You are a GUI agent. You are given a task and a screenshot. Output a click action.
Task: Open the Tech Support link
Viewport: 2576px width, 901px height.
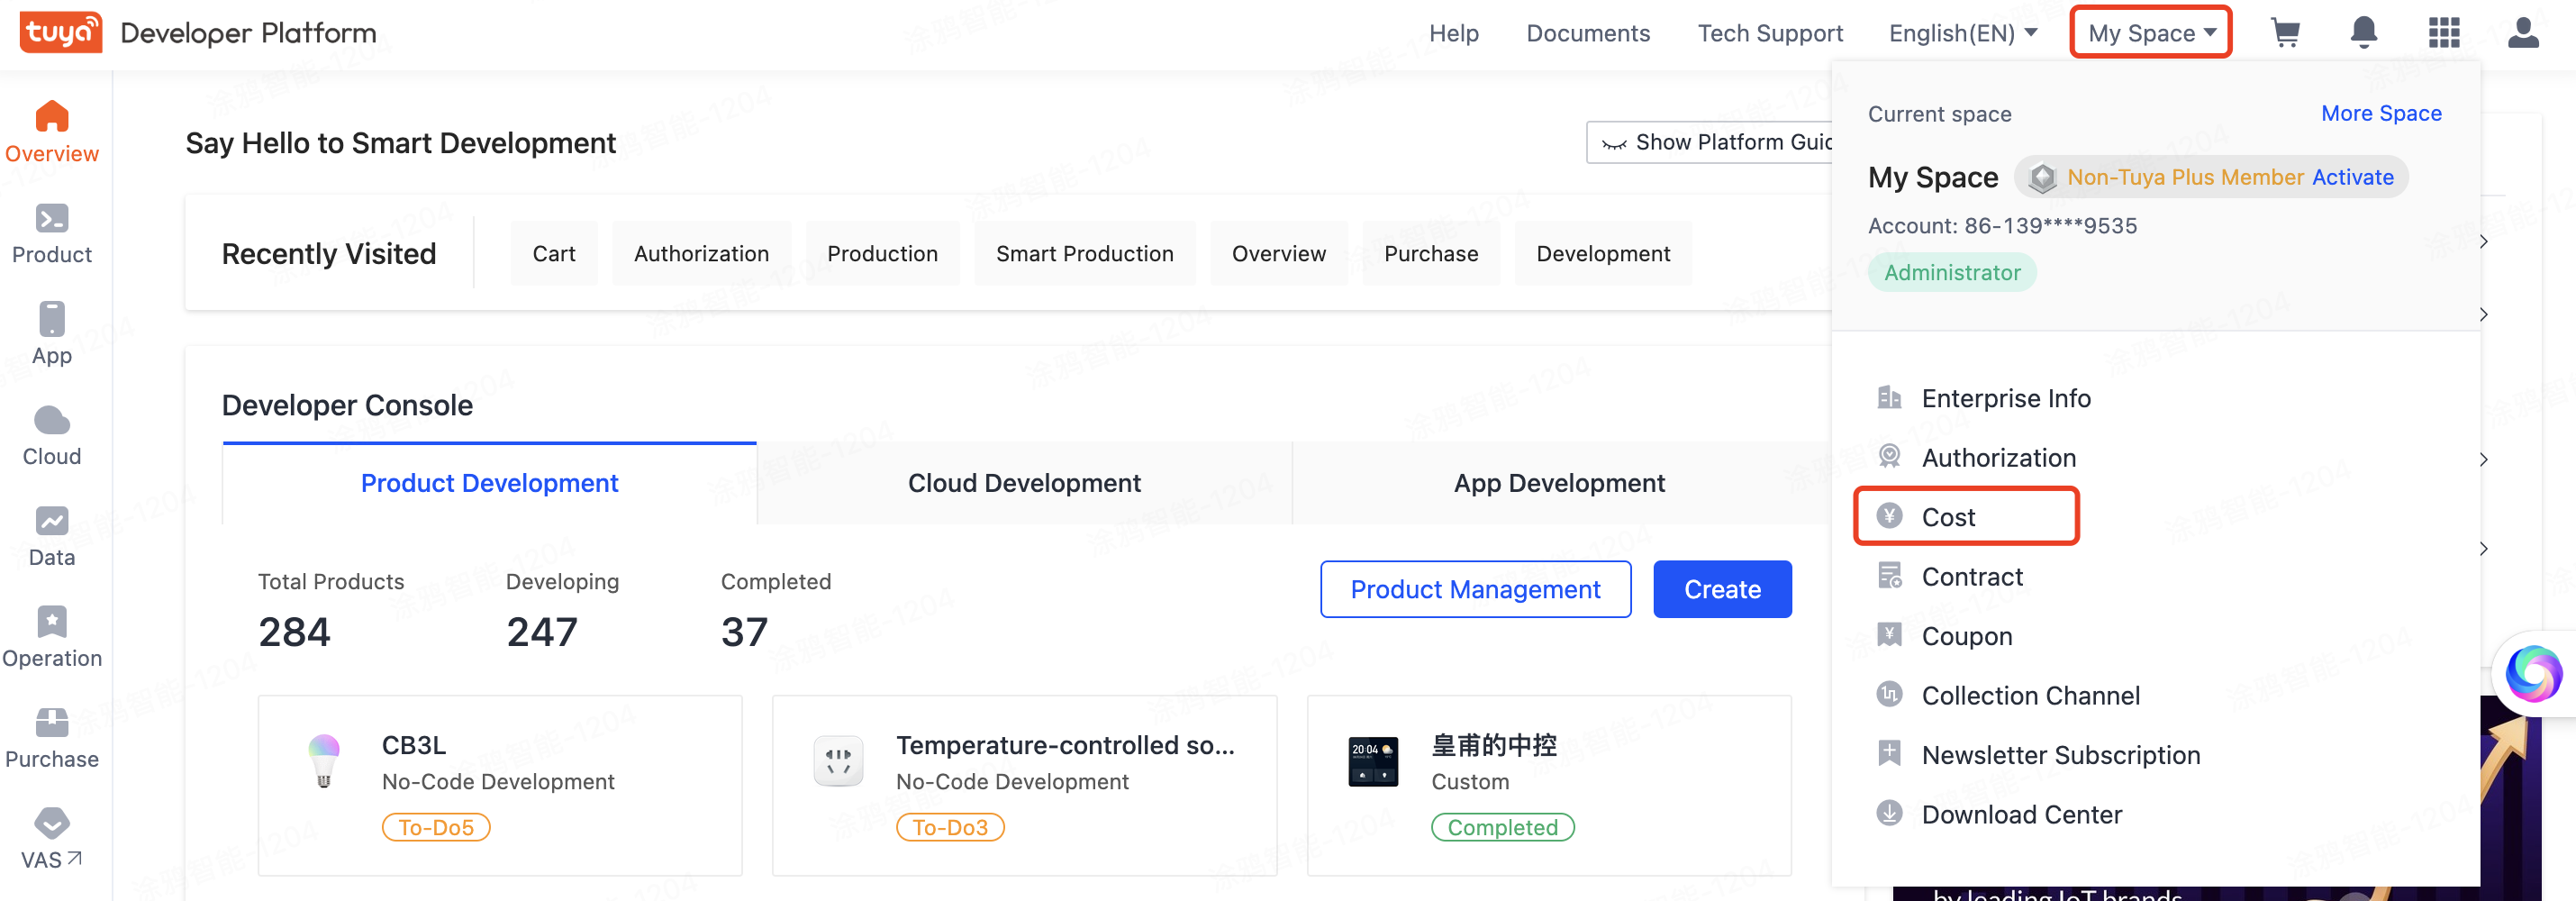[1769, 33]
